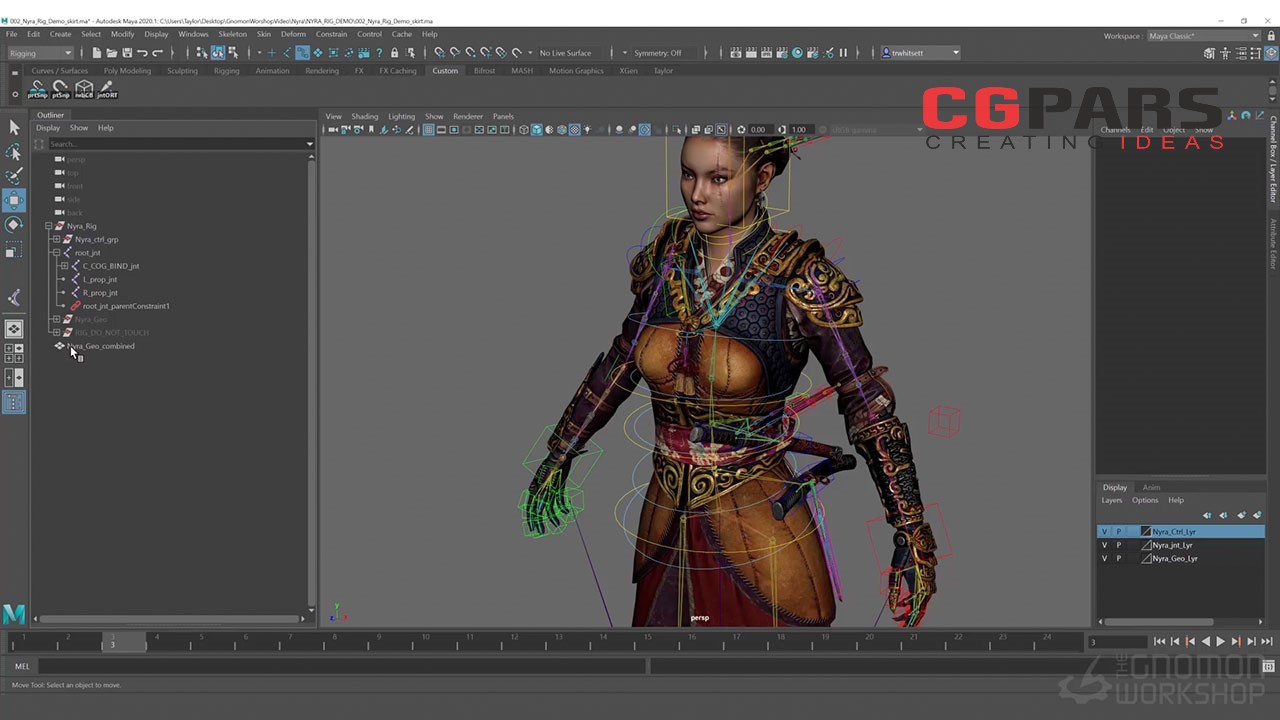The height and width of the screenshot is (720, 1280).
Task: Collapse the Nyra_Rig hierarchy
Action: (48, 226)
